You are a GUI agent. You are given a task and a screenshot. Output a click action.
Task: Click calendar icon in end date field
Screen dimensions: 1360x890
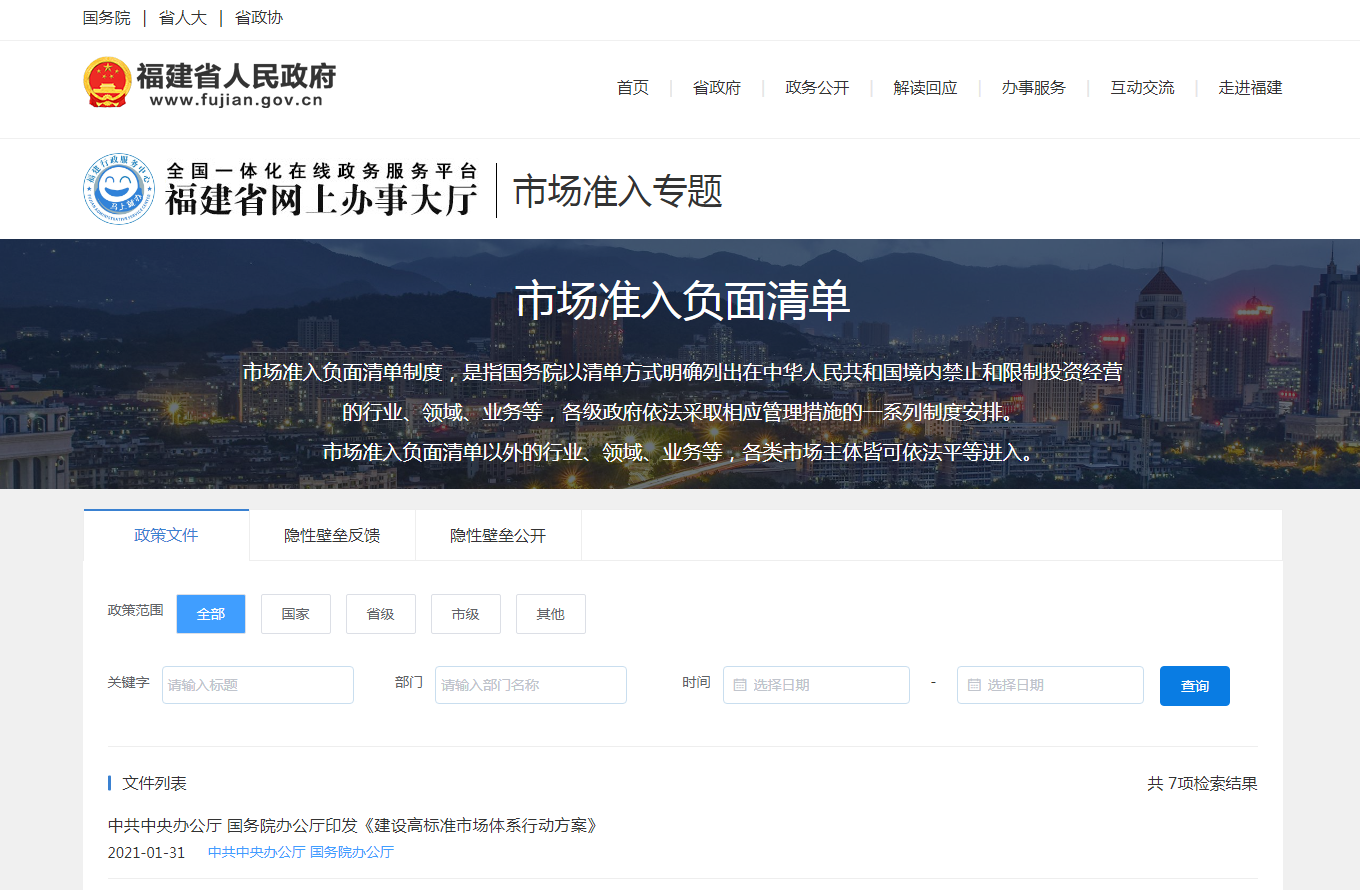[x=974, y=685]
